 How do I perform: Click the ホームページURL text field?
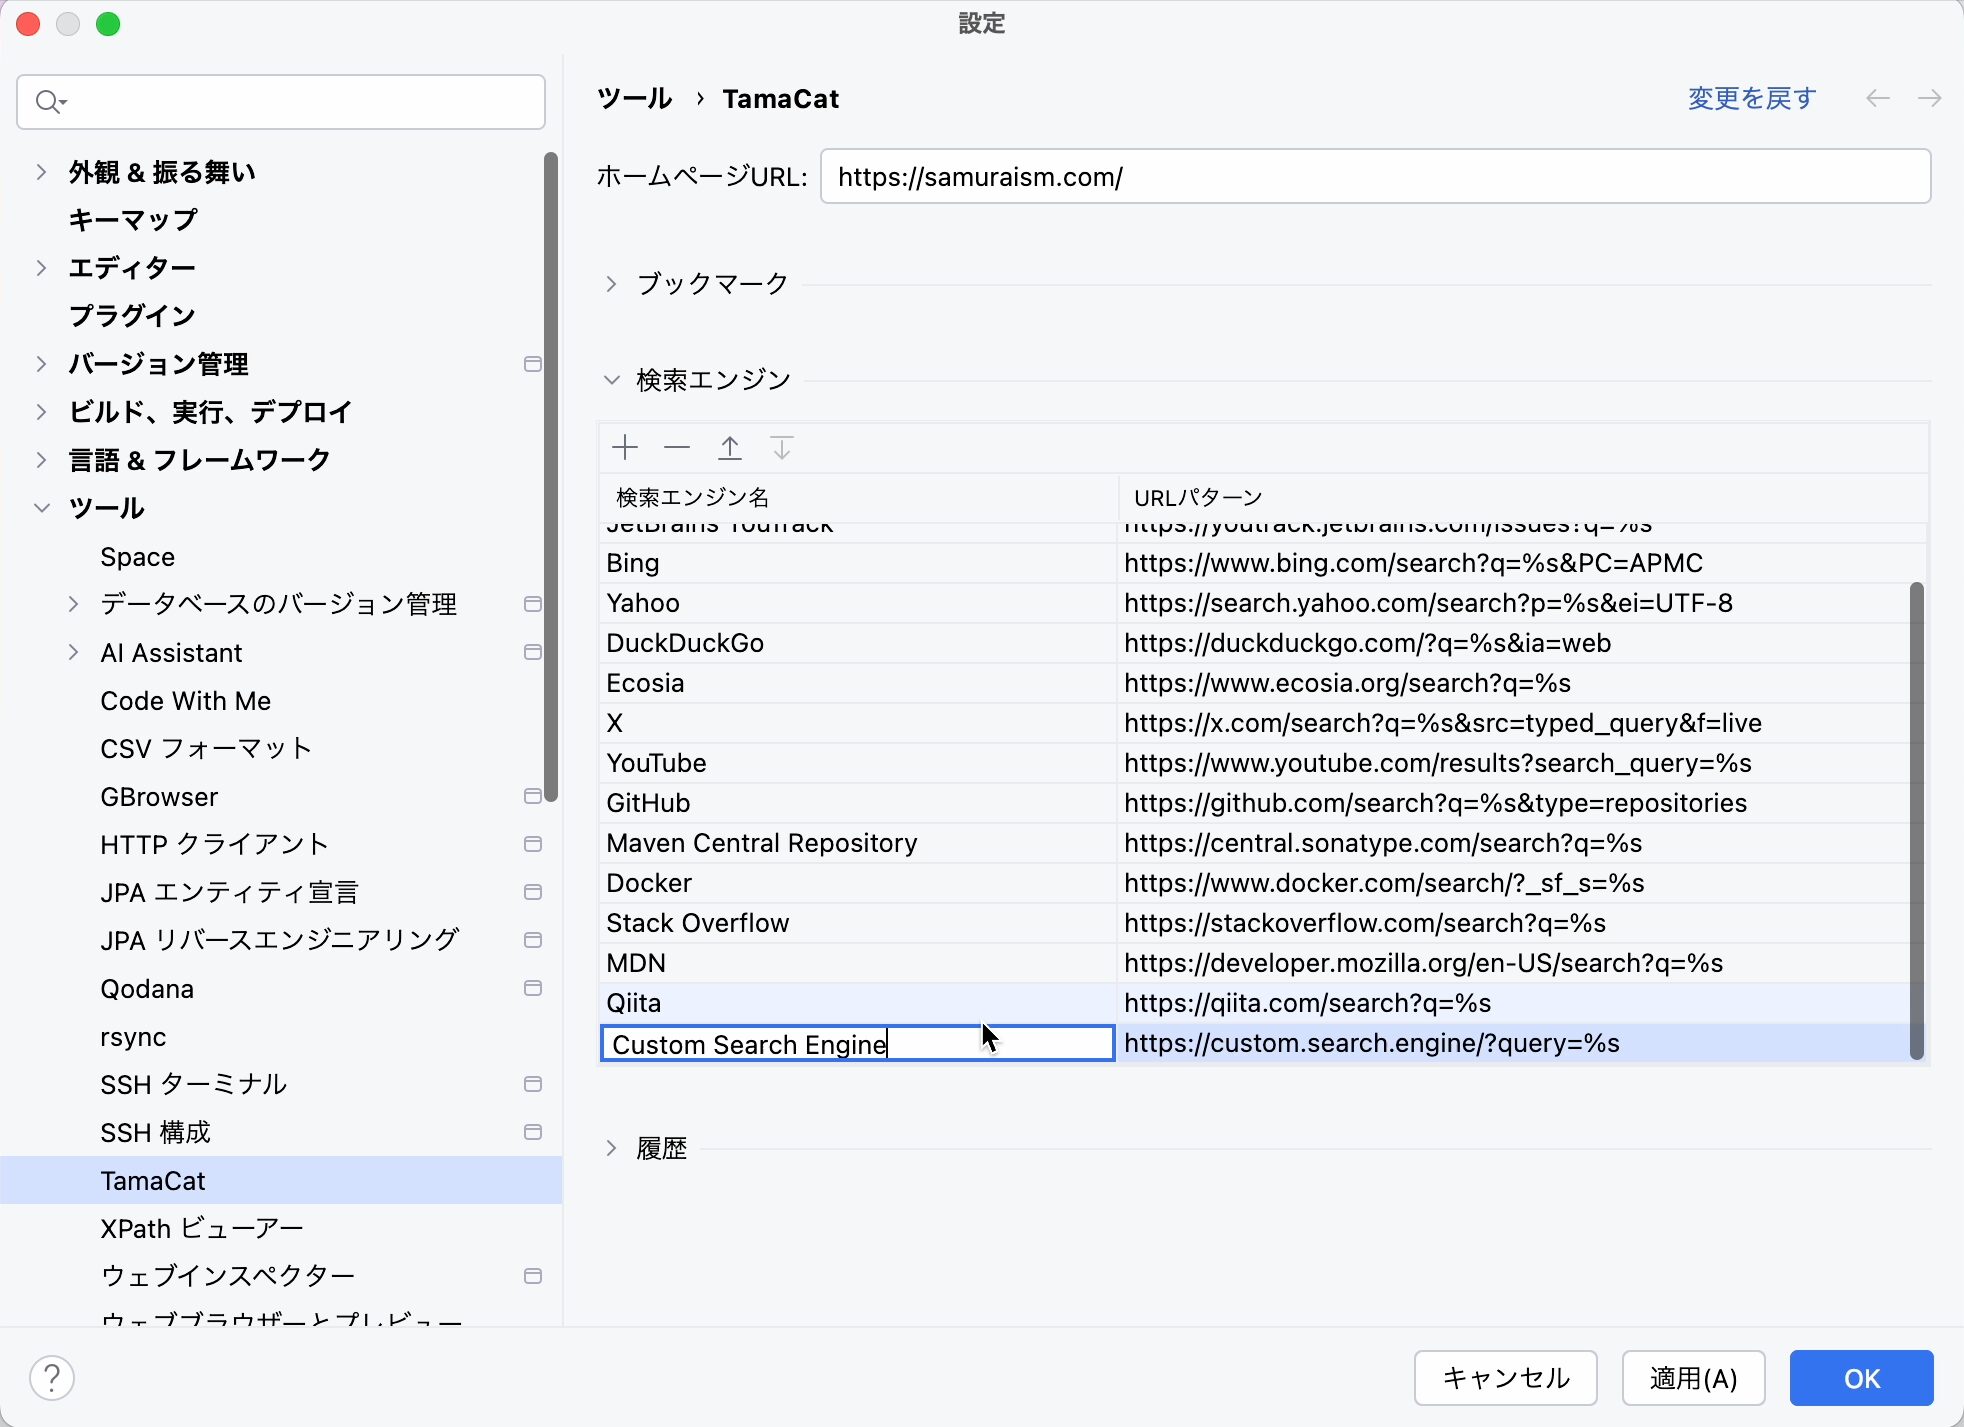coord(1375,176)
